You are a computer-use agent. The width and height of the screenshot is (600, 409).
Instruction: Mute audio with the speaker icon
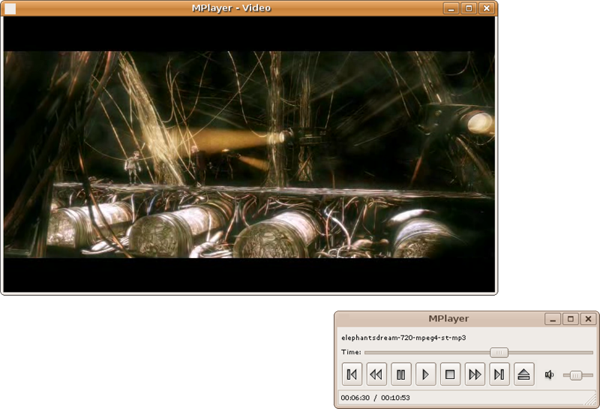point(549,375)
